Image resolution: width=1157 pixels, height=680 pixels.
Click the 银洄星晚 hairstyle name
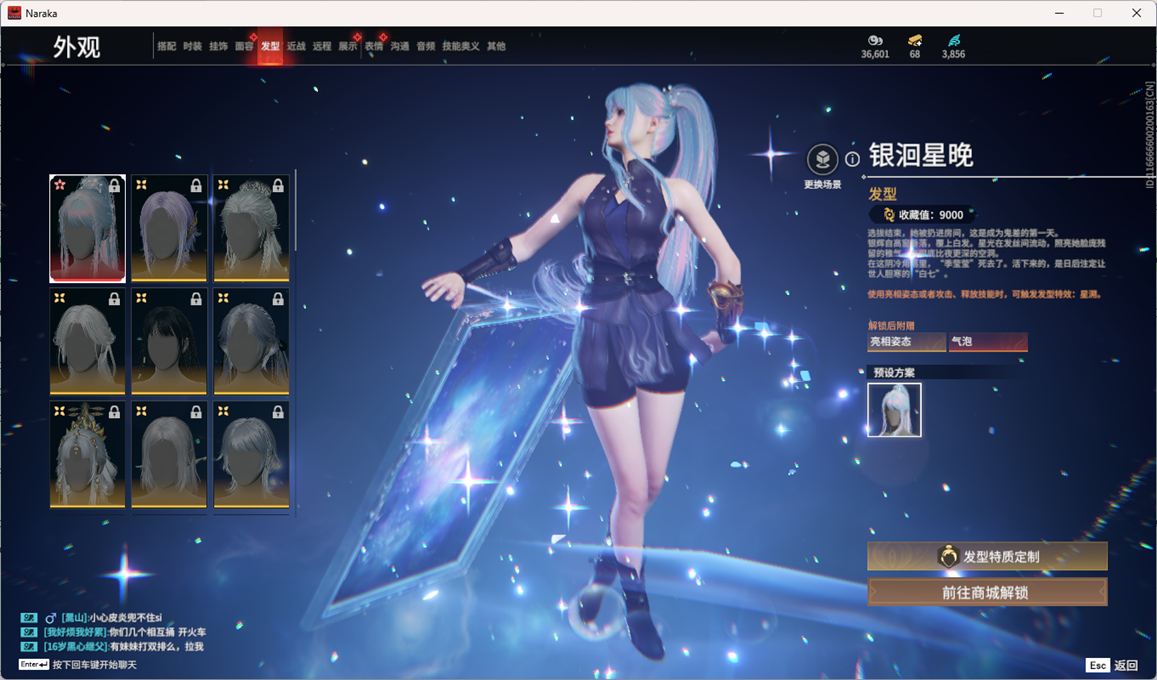point(921,156)
